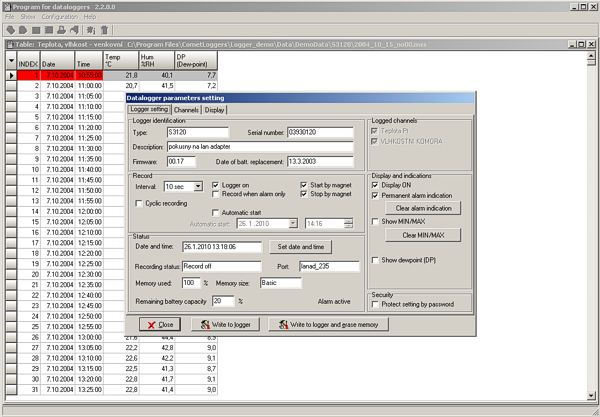
Task: Toggle the Logger on checkbox
Action: point(217,184)
